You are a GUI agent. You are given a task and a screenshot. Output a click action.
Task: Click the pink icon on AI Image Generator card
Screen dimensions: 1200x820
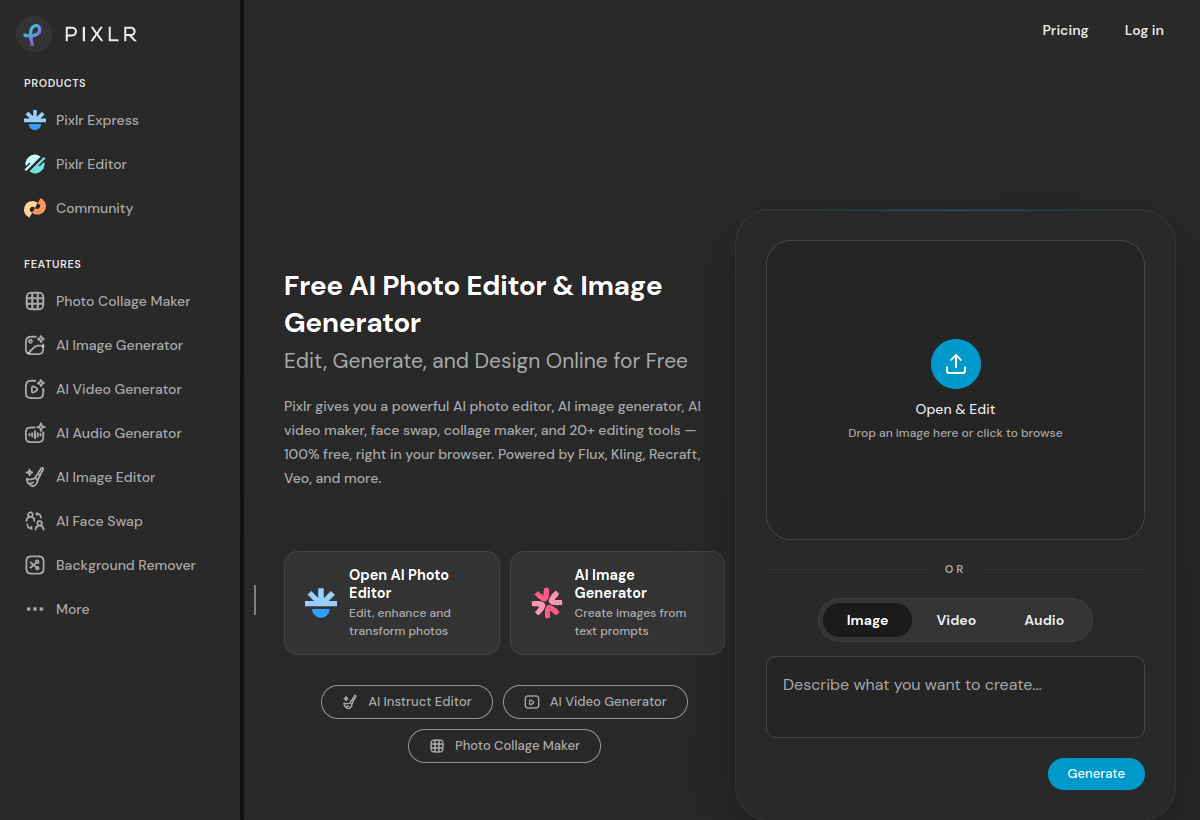tap(547, 602)
